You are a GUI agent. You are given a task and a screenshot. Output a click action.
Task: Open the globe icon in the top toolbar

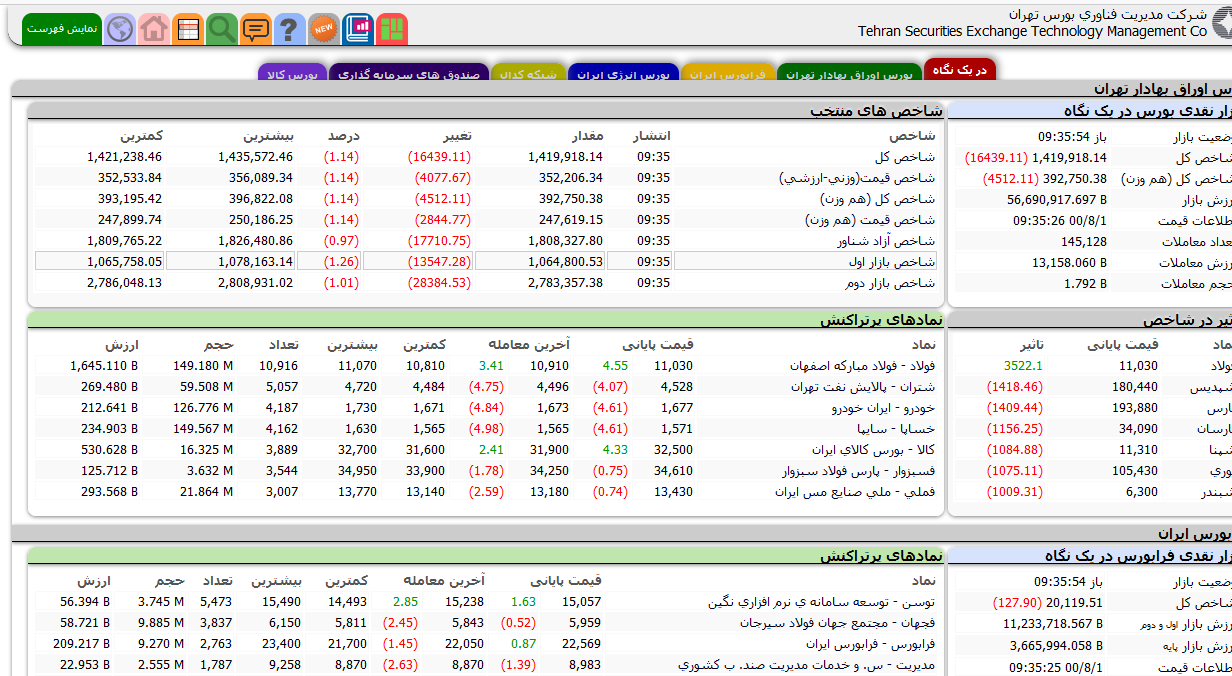click(120, 29)
